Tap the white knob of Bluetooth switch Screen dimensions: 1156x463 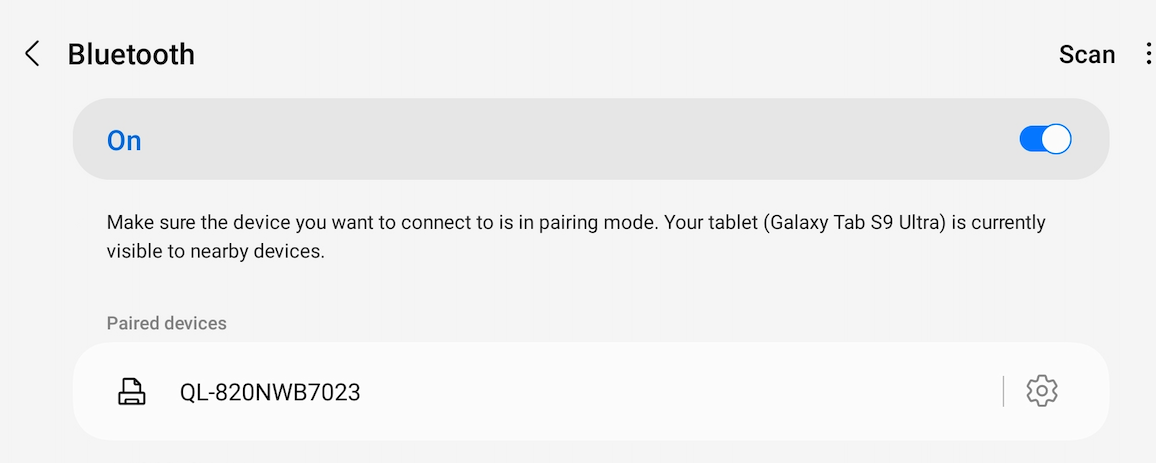coord(1057,139)
